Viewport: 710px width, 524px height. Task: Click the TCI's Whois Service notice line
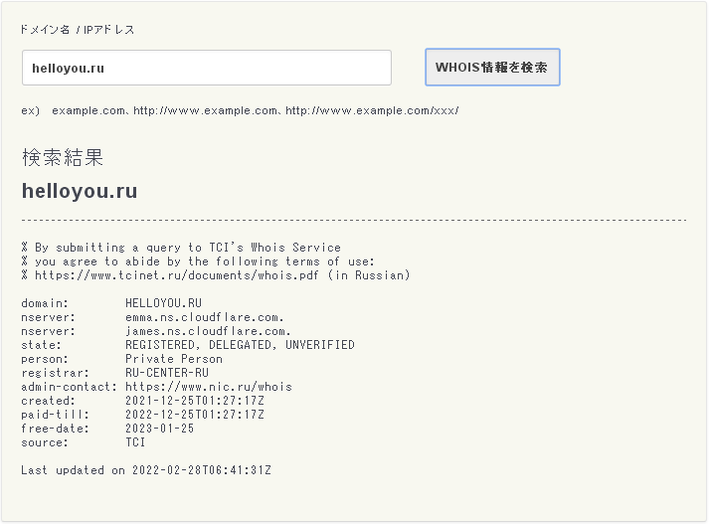click(181, 247)
